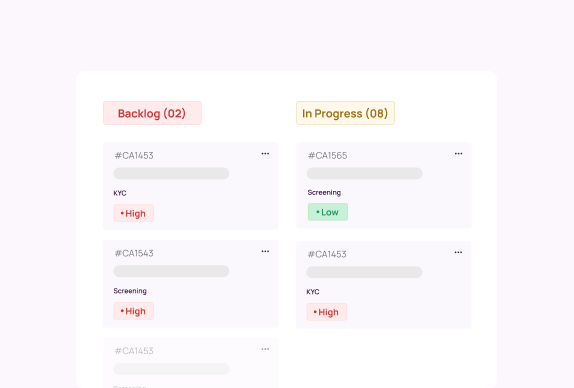
Task: Click the green Low priority tag
Action: (x=328, y=212)
